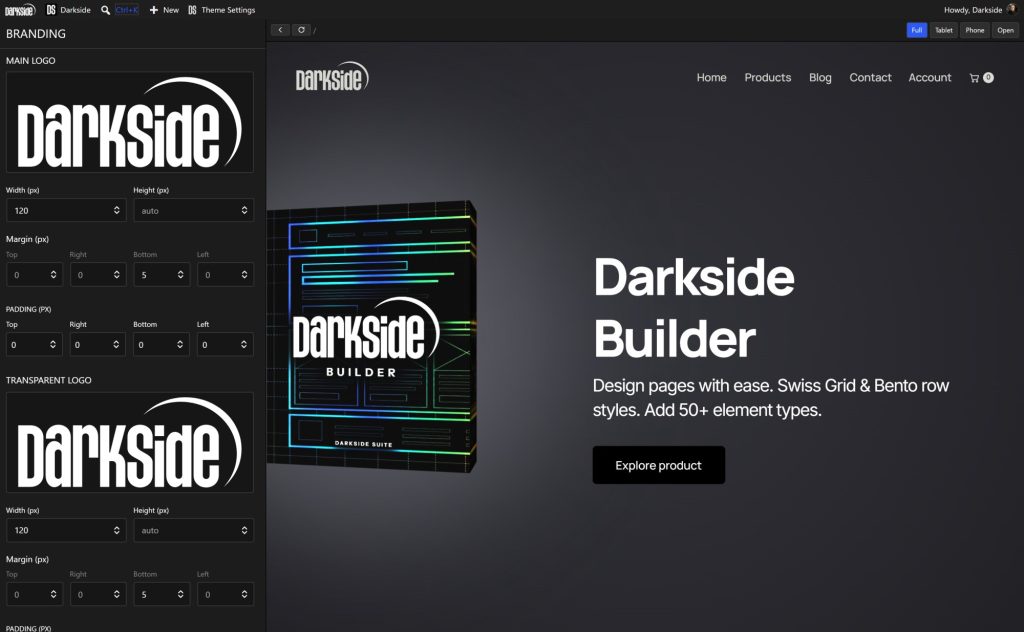Click Transparent Logo Width field

pyautogui.click(x=65, y=530)
